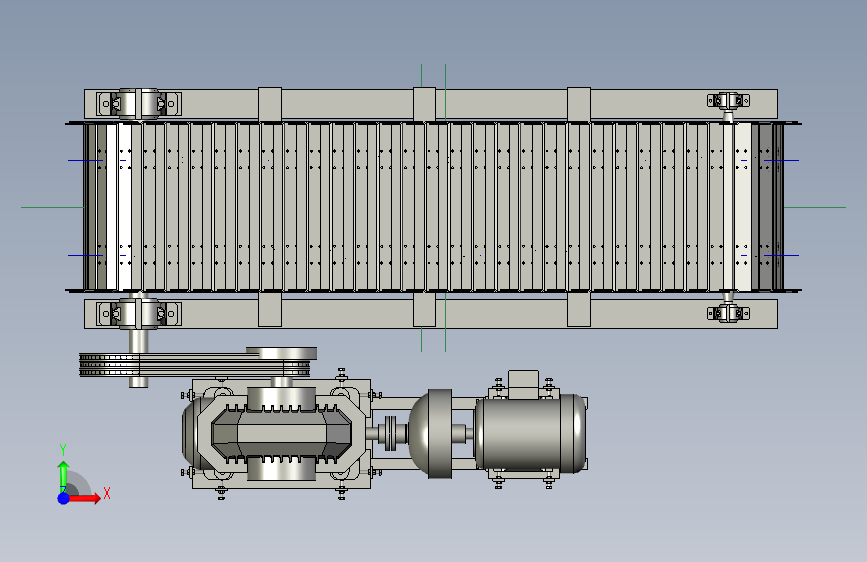Select the lower frame rail

[431, 314]
